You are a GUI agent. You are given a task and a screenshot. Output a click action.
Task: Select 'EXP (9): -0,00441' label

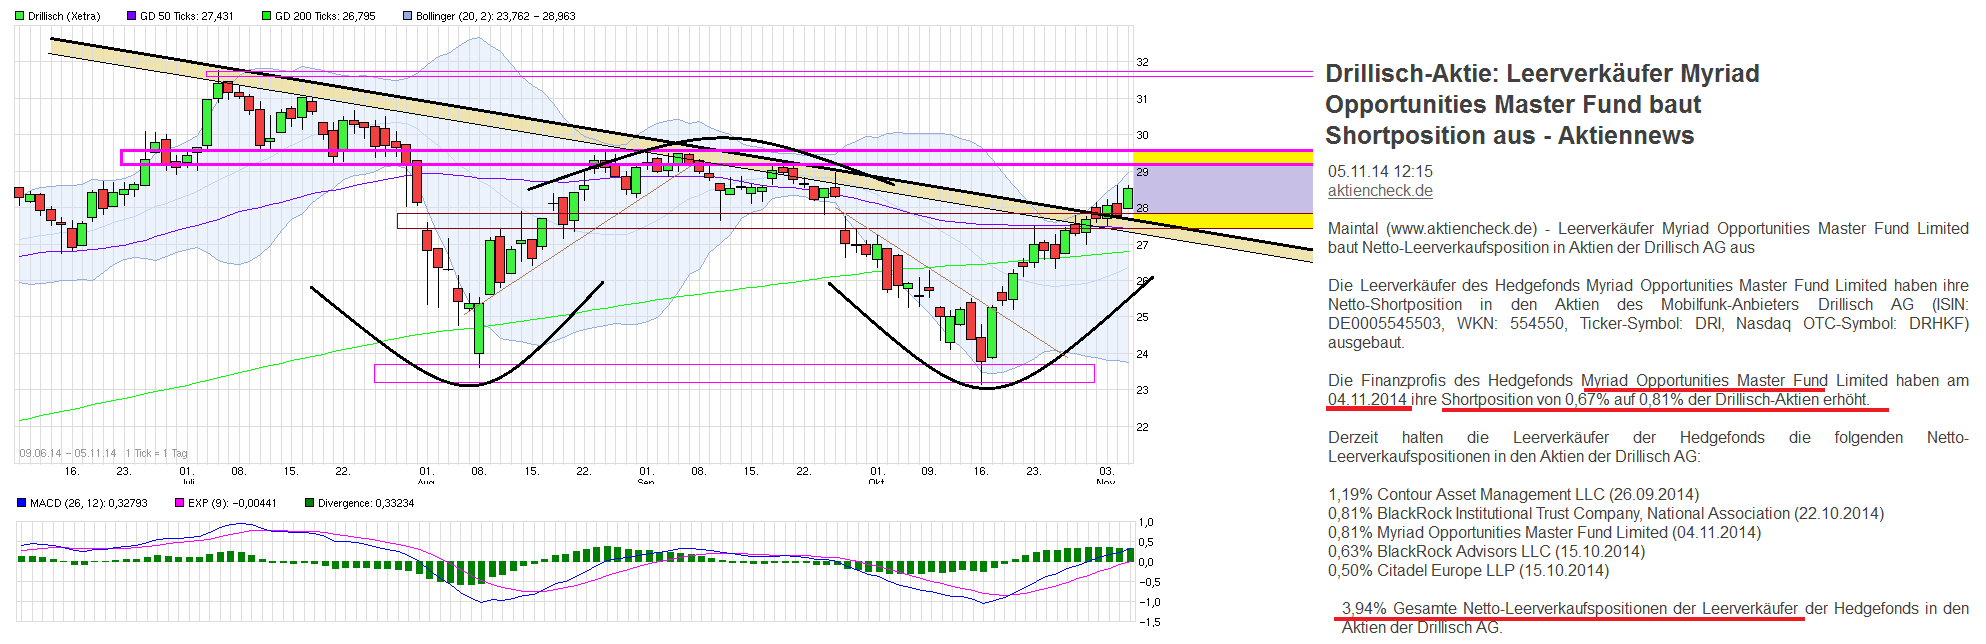coord(232,503)
